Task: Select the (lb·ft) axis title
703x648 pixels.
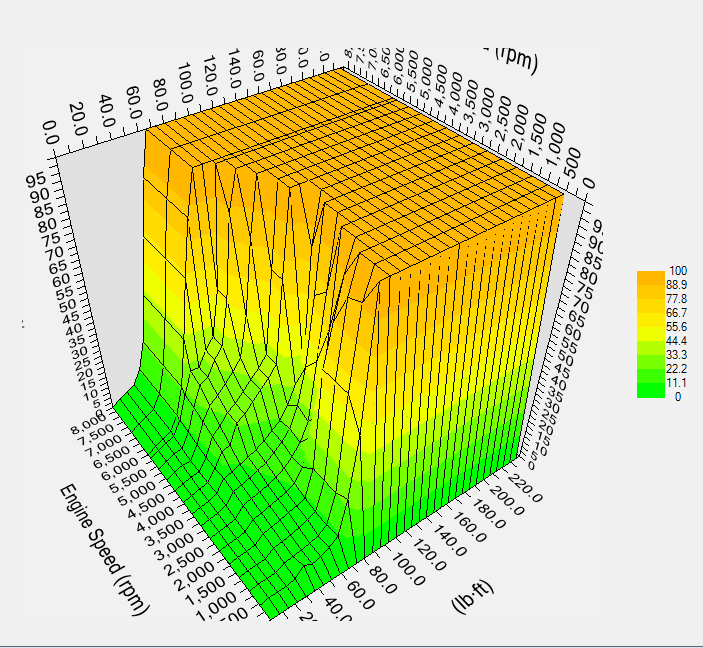Action: 473,599
